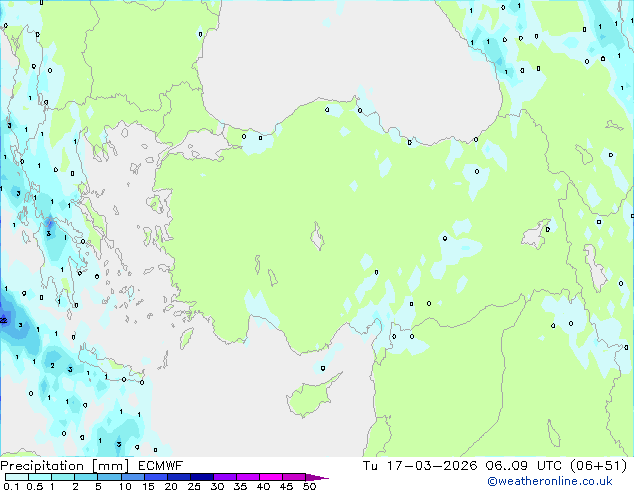Click the 45–50 mm legend color swatch
634x490 pixels.
pyautogui.click(x=294, y=477)
